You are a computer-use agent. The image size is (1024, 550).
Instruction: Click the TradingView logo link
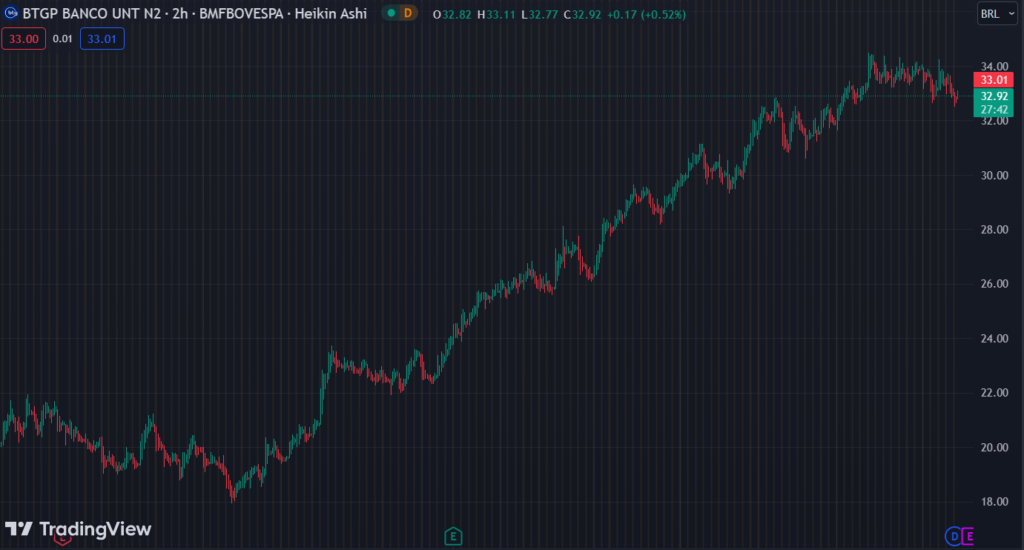78,529
